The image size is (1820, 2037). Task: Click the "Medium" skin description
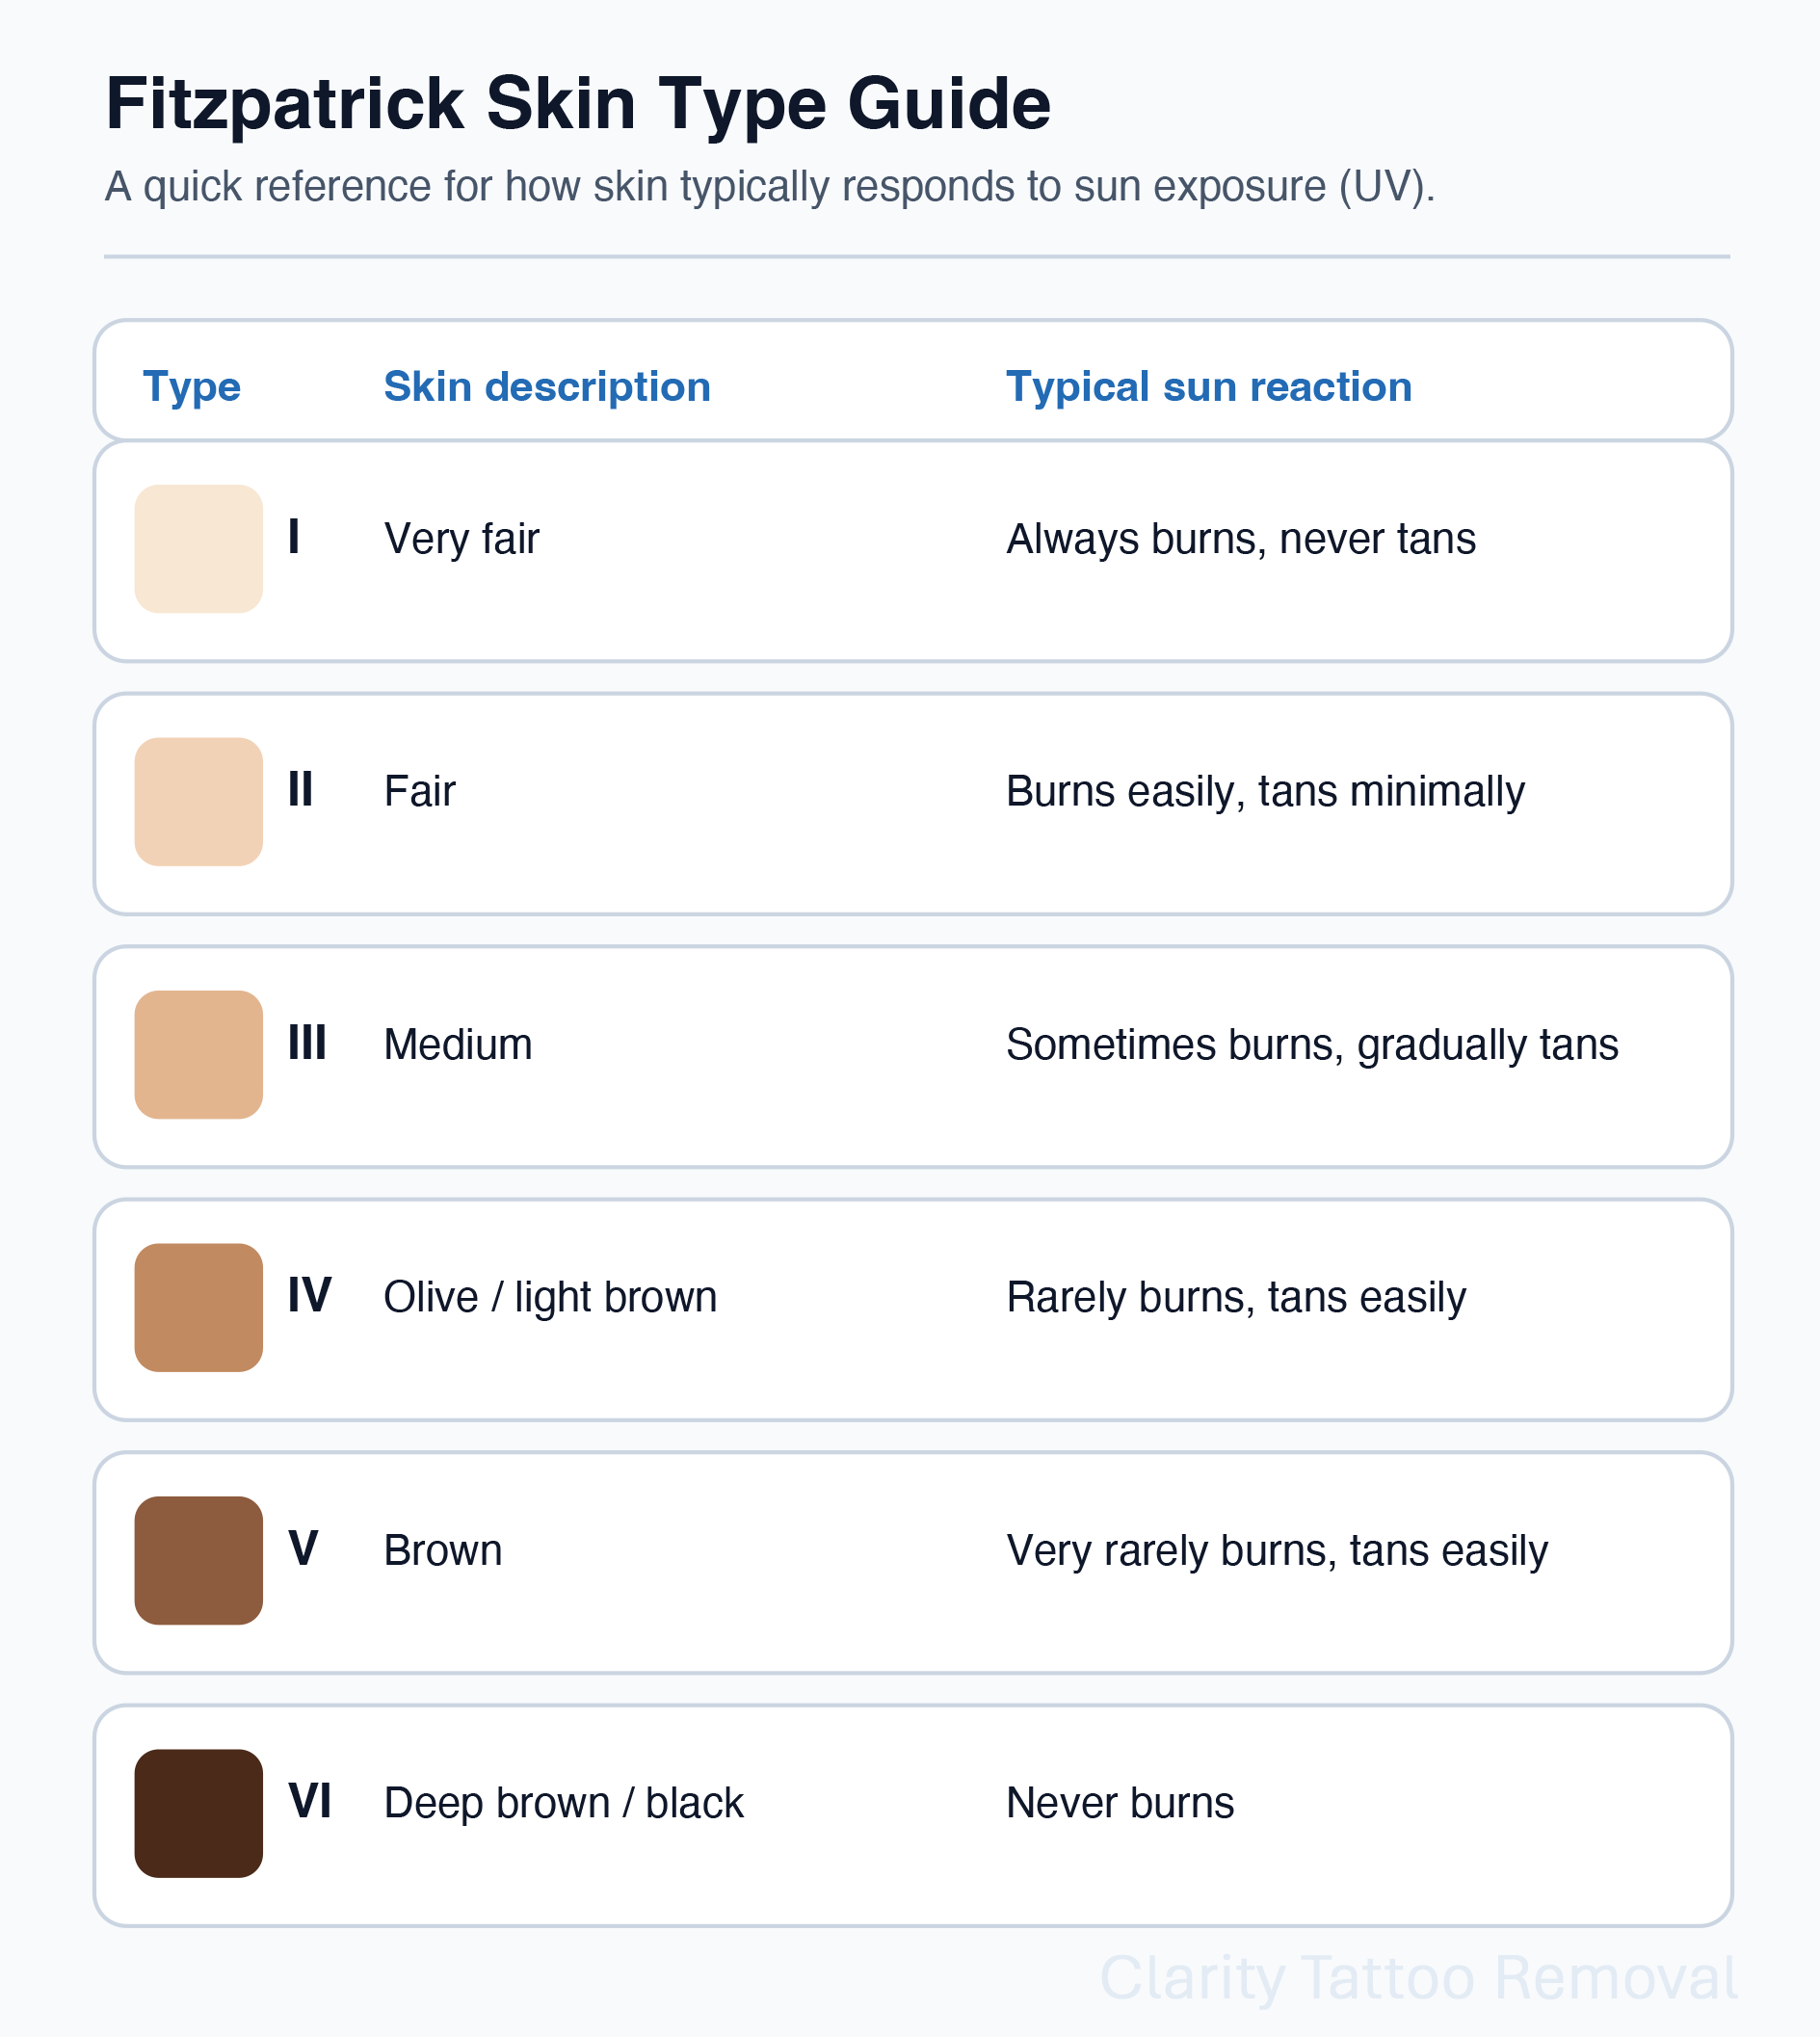tap(458, 1045)
